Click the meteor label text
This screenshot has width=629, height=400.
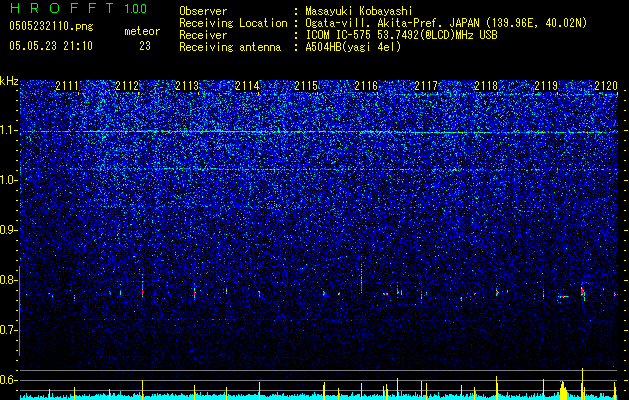[x=142, y=31]
